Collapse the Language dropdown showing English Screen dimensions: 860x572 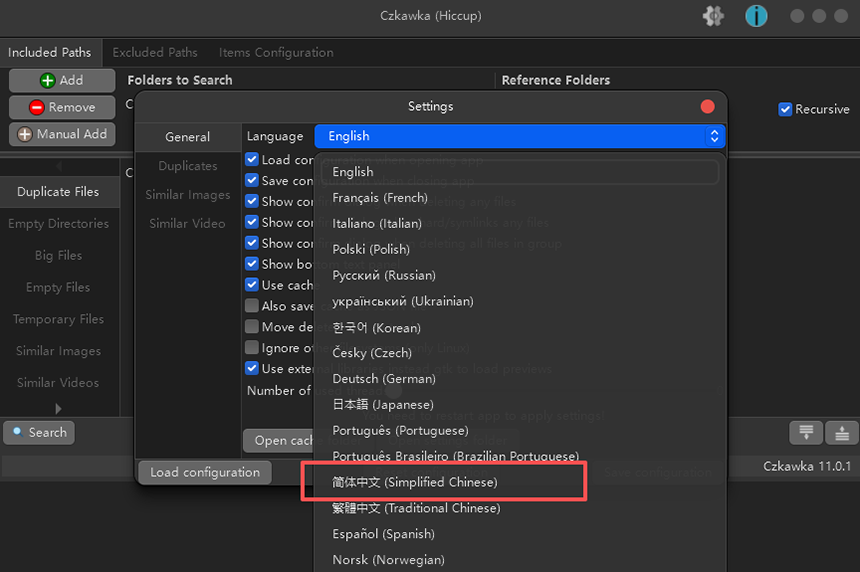[519, 136]
